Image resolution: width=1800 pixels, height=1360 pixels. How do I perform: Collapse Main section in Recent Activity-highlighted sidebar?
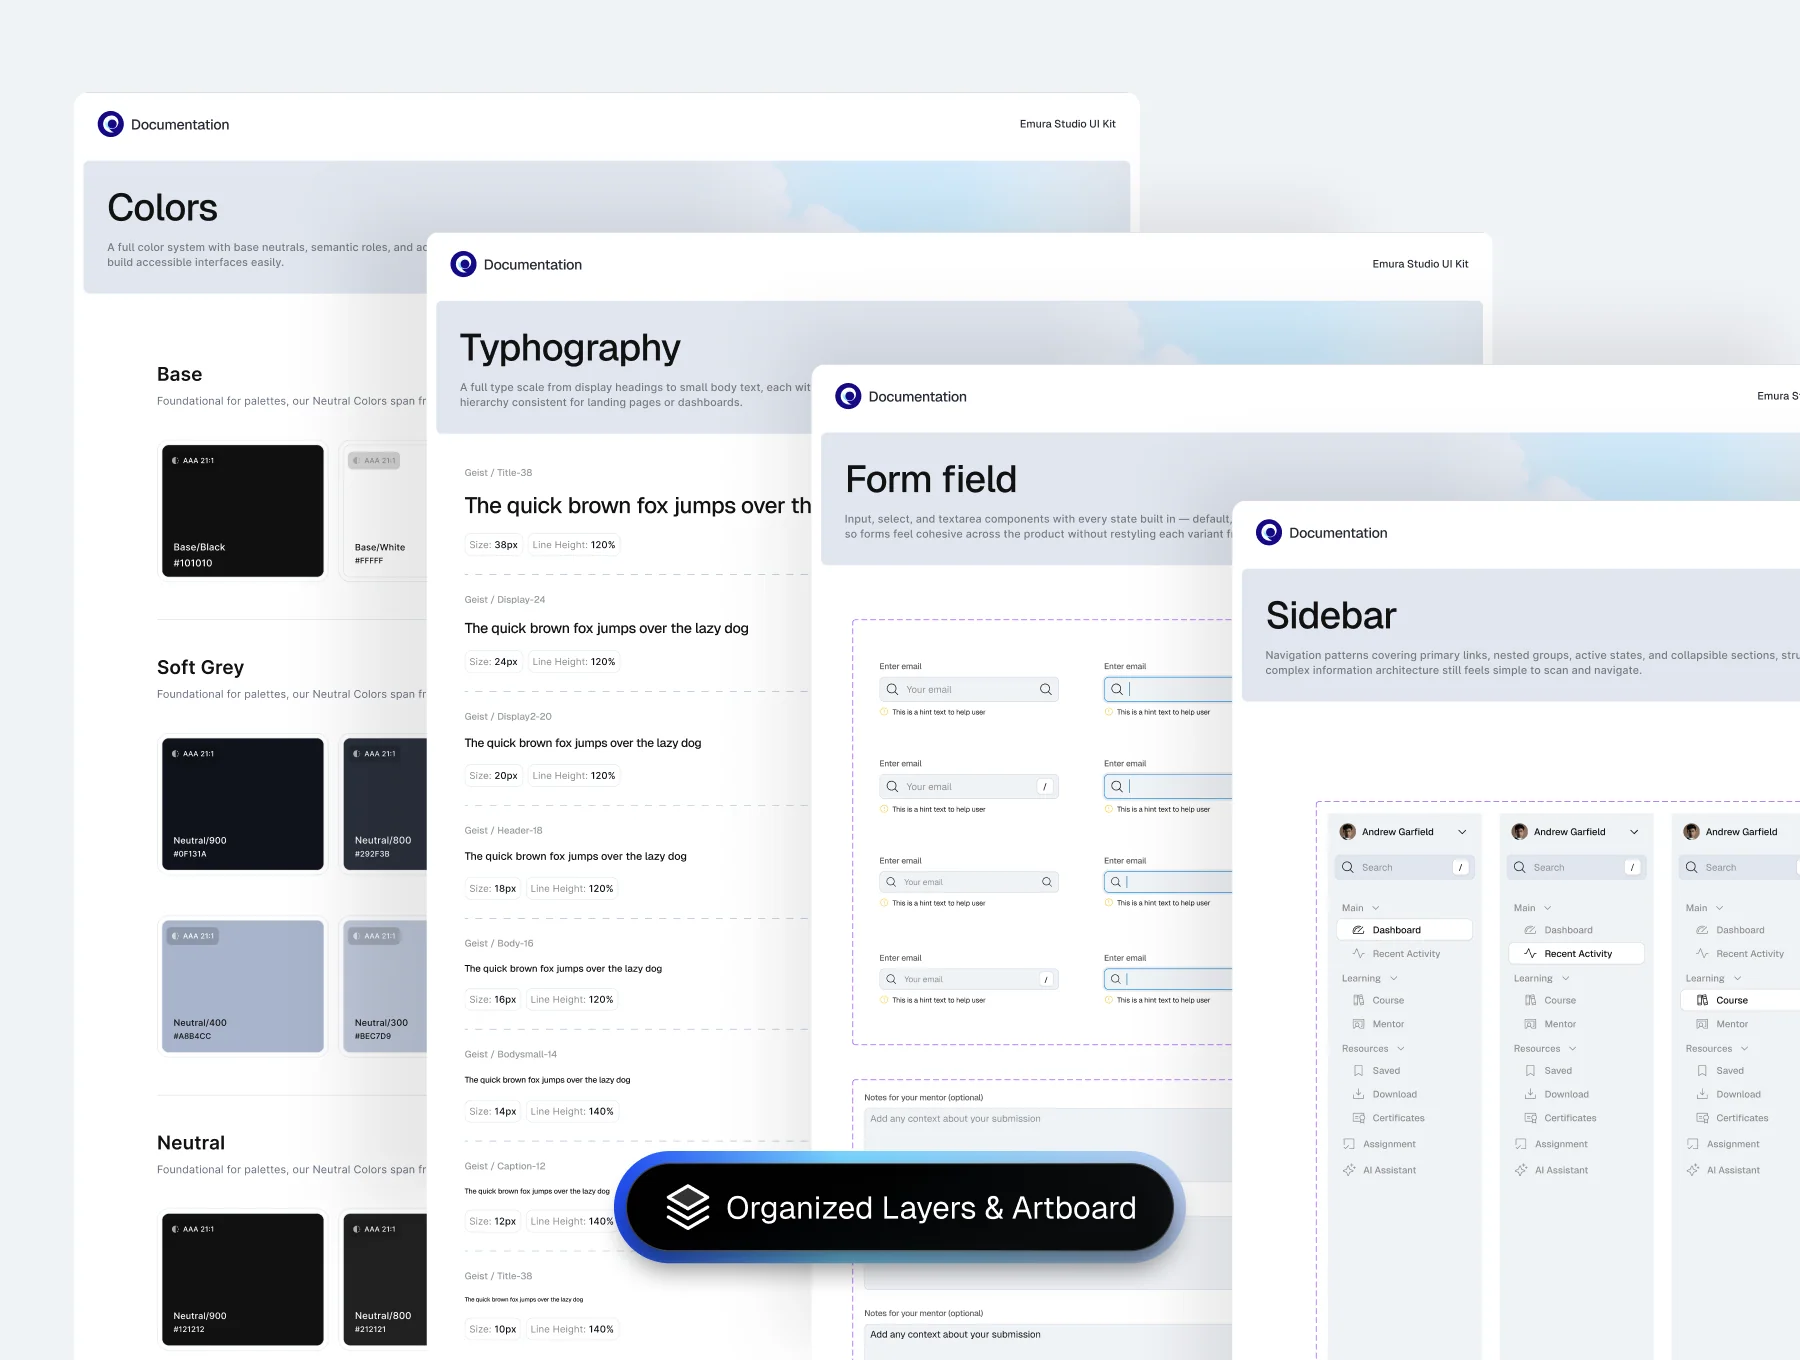pos(1548,908)
